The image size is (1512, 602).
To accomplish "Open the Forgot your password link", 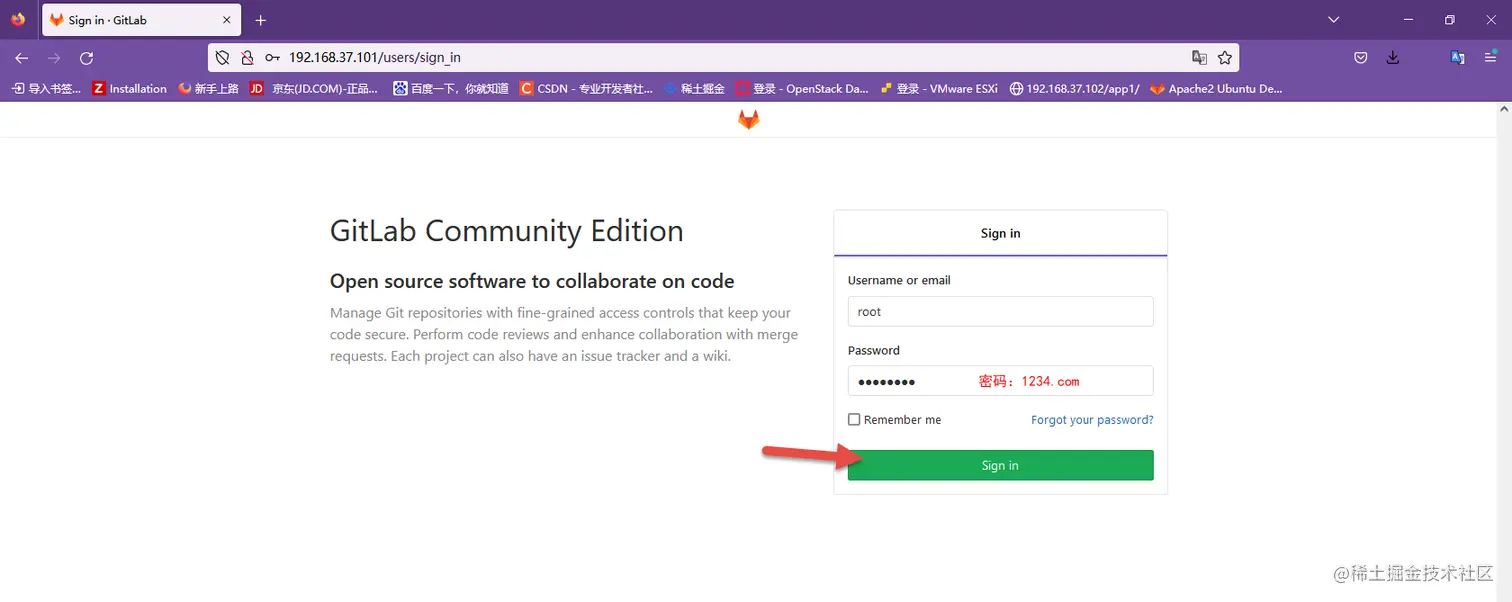I will [1092, 420].
